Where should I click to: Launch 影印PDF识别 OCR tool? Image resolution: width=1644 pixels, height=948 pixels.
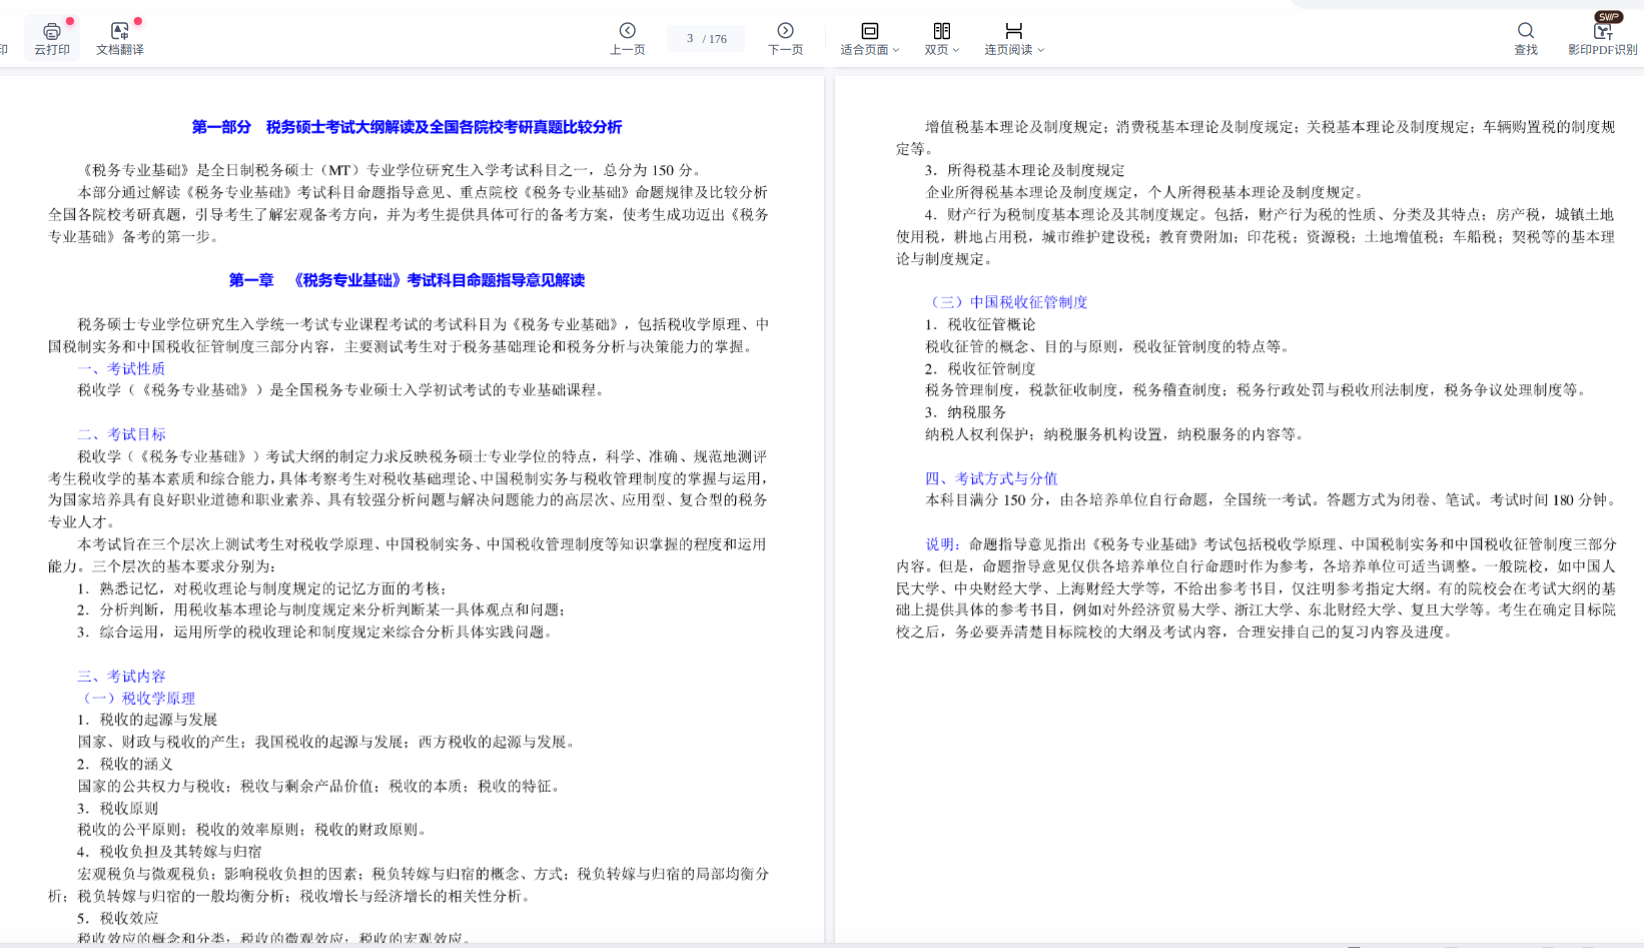[x=1602, y=33]
